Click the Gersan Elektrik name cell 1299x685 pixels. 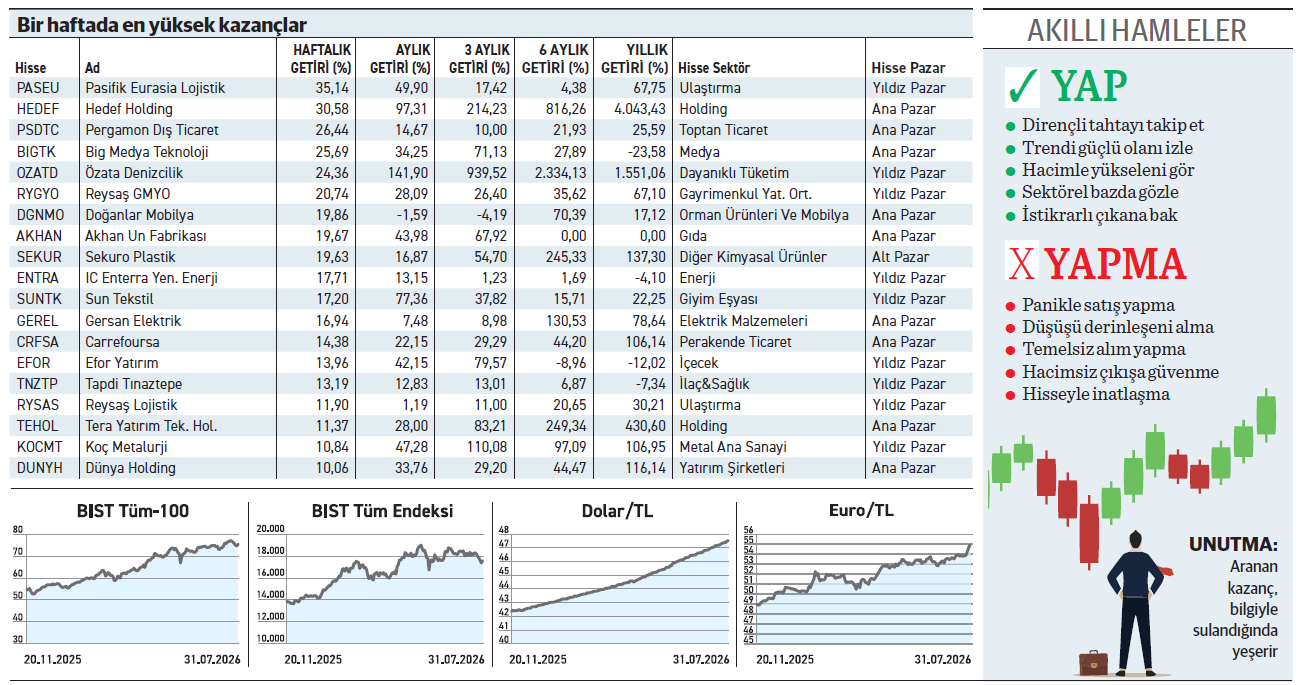coord(133,321)
